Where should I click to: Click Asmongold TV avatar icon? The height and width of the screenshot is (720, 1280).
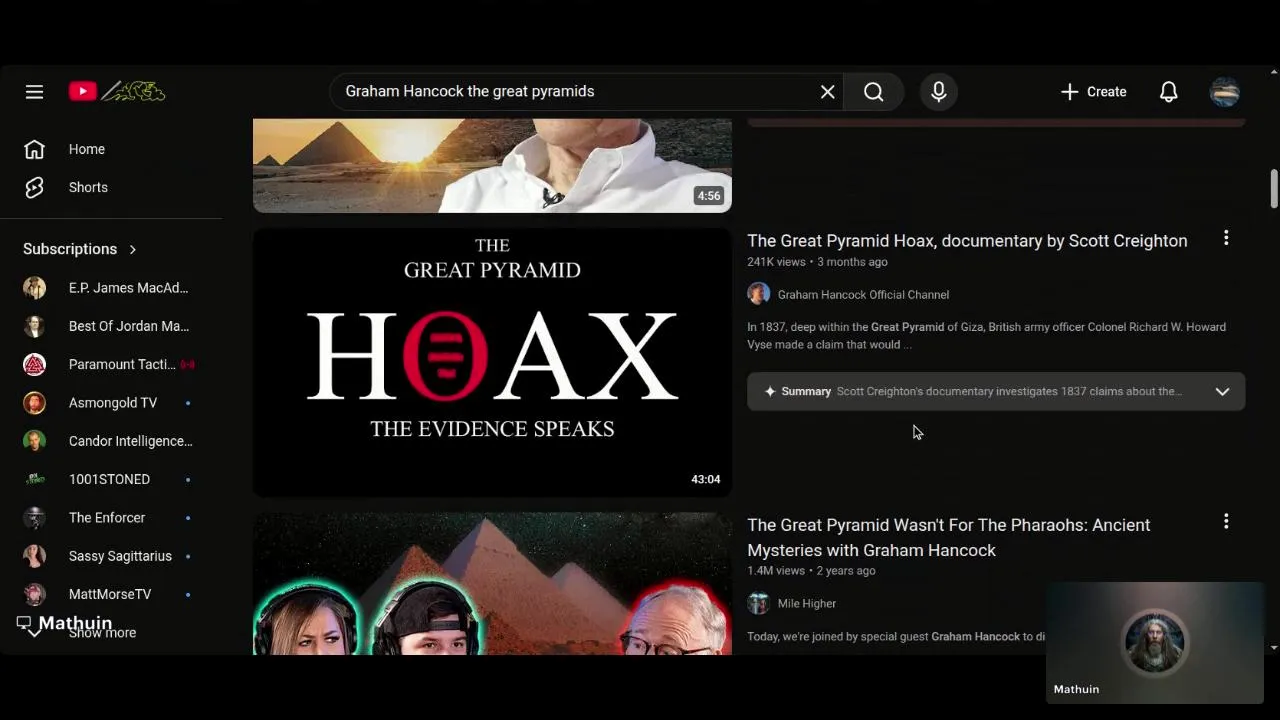pyautogui.click(x=34, y=403)
